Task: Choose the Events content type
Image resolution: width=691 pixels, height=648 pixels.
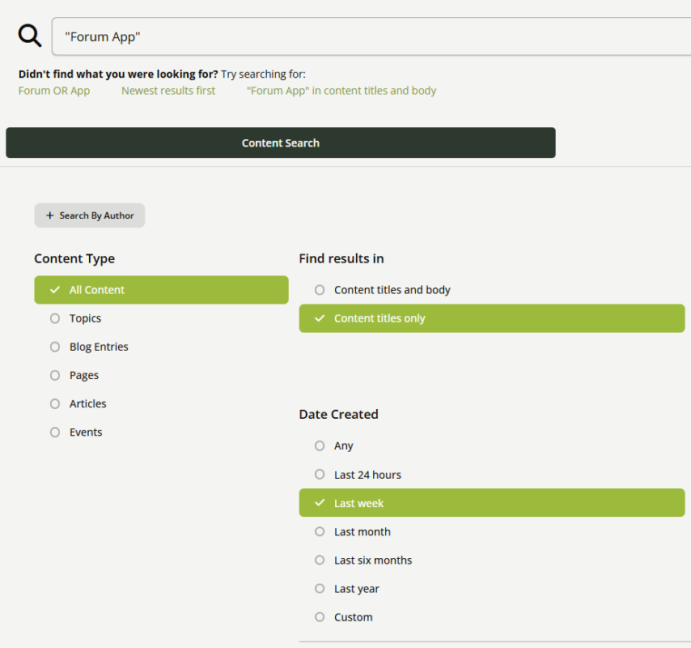Action: (x=86, y=432)
